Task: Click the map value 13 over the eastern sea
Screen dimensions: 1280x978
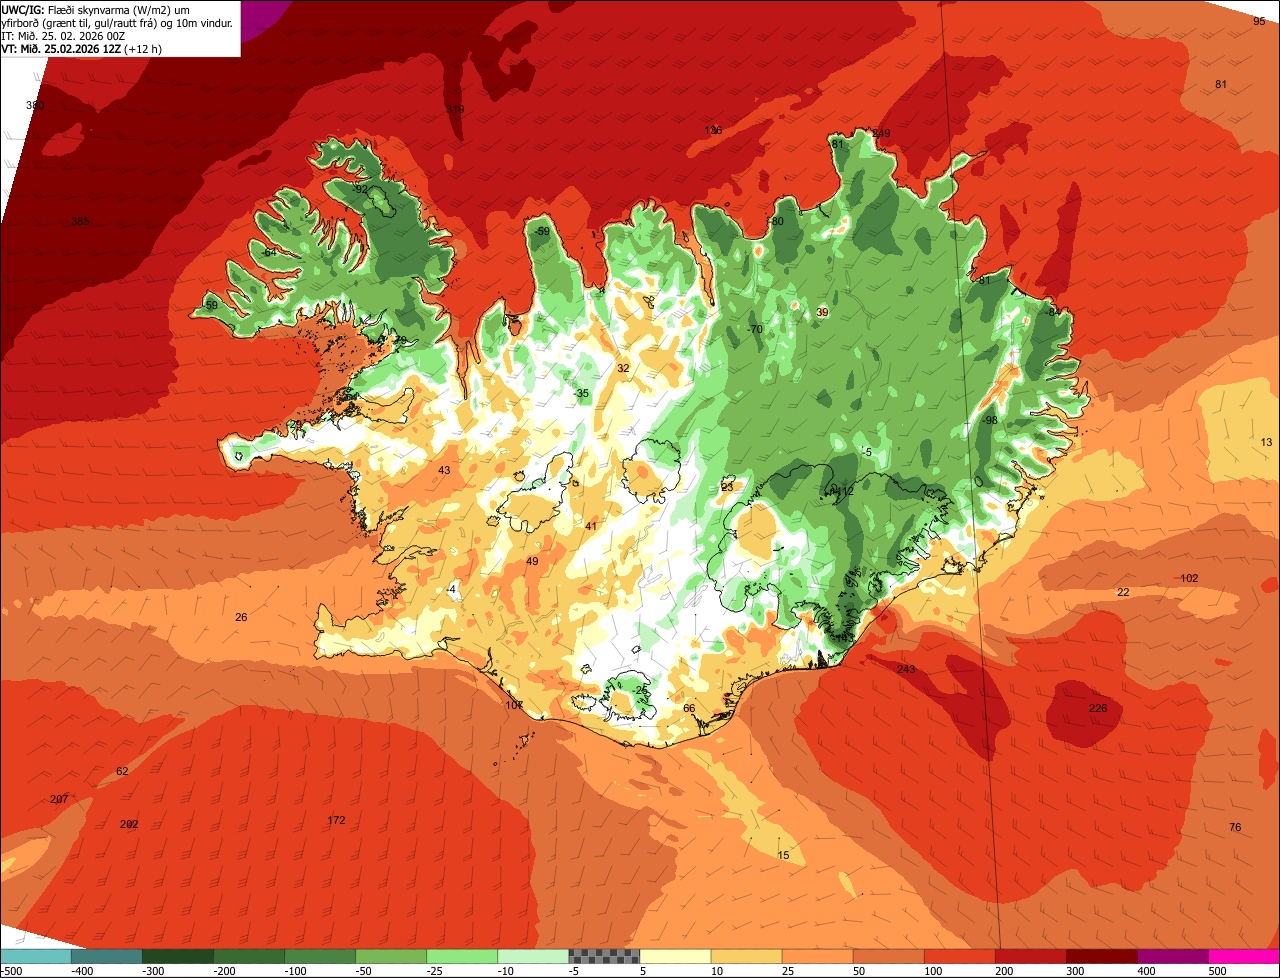Action: tap(1266, 442)
